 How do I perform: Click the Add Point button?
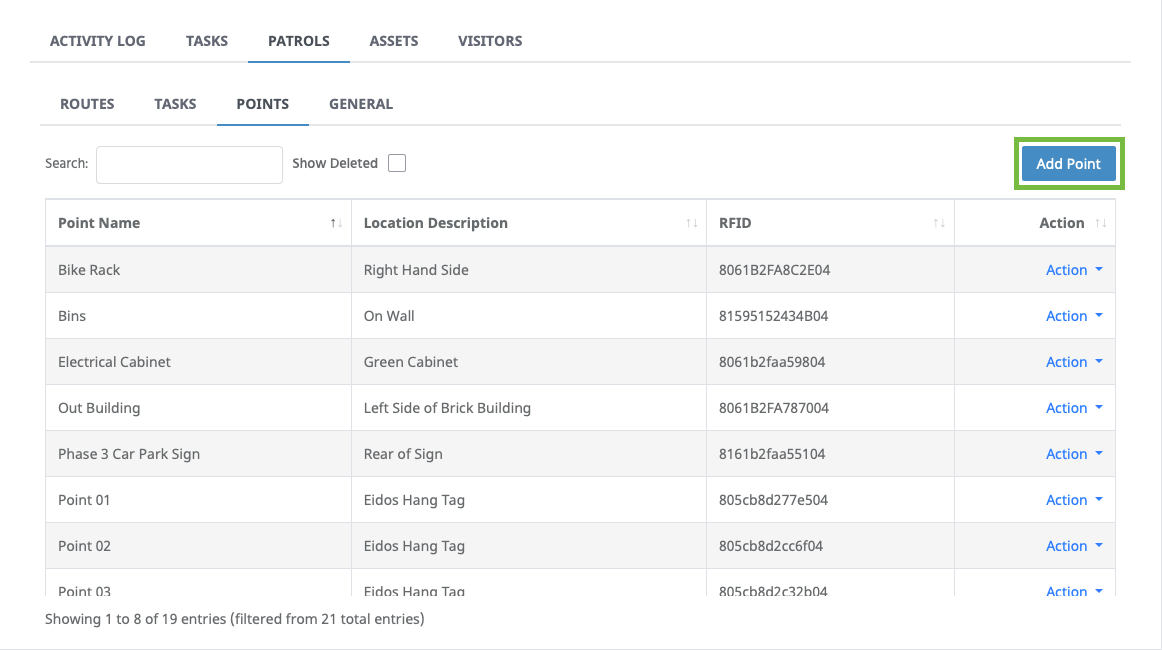(1068, 162)
